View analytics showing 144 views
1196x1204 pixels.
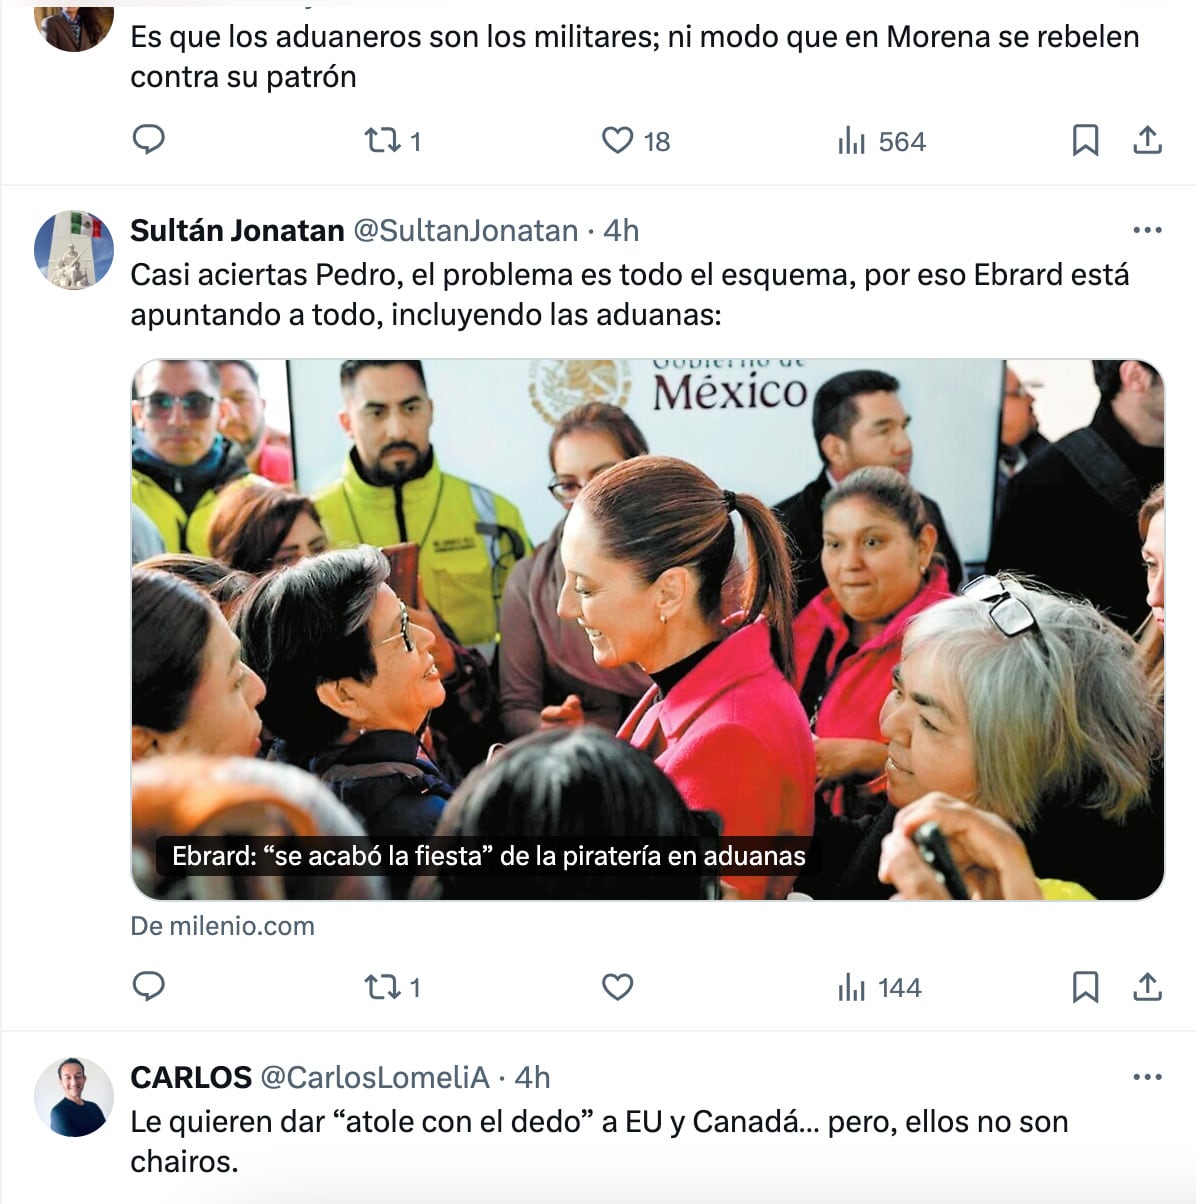pos(879,988)
